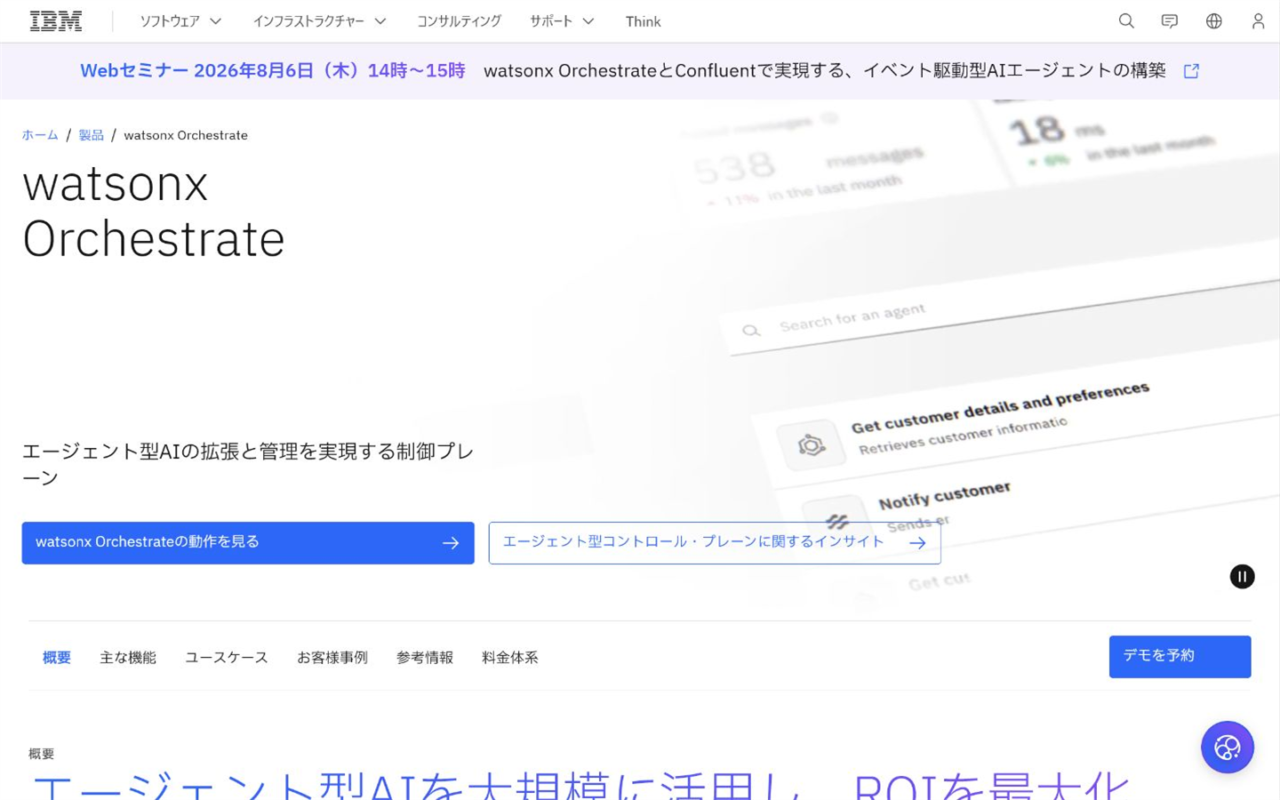Image resolution: width=1280 pixels, height=800 pixels.
Task: Pause the hero animation
Action: (1242, 576)
